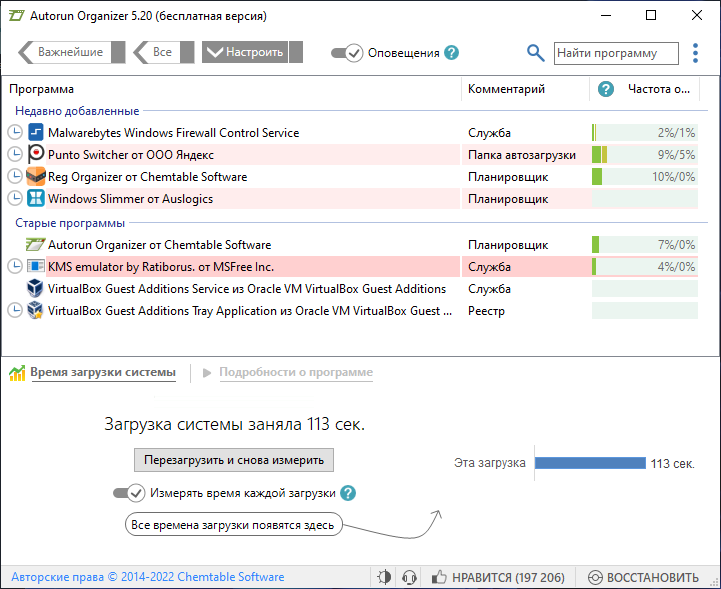Image resolution: width=721 pixels, height=589 pixels.
Task: Click the clock icon beside Malwarebytes row
Action: (15, 132)
